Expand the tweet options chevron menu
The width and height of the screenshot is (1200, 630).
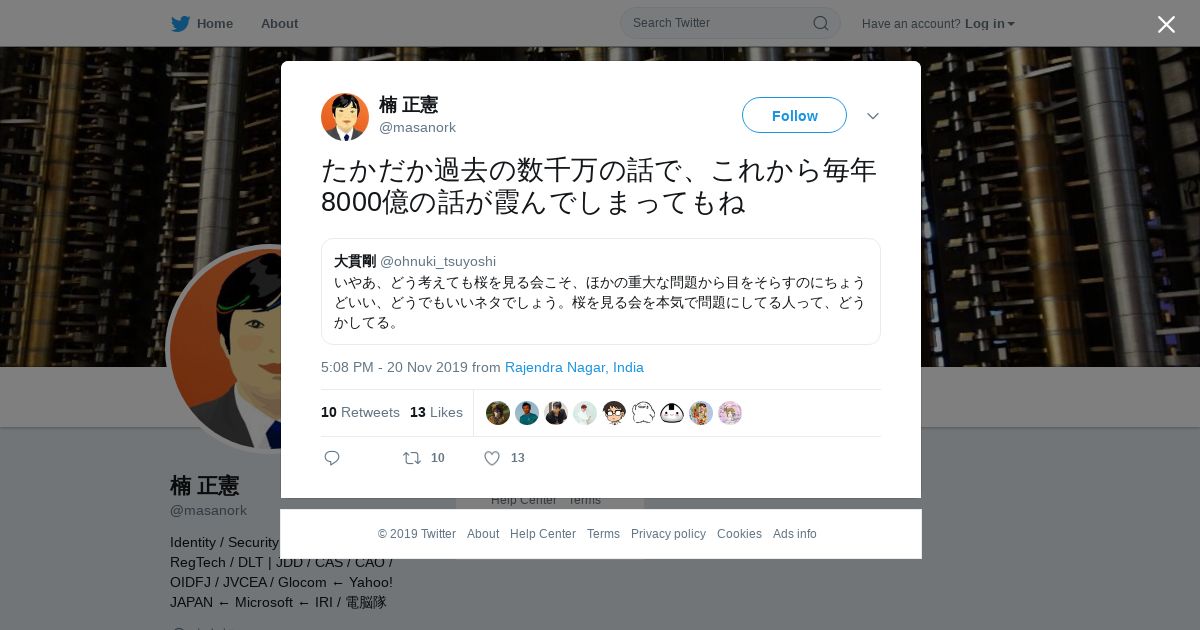(x=873, y=116)
